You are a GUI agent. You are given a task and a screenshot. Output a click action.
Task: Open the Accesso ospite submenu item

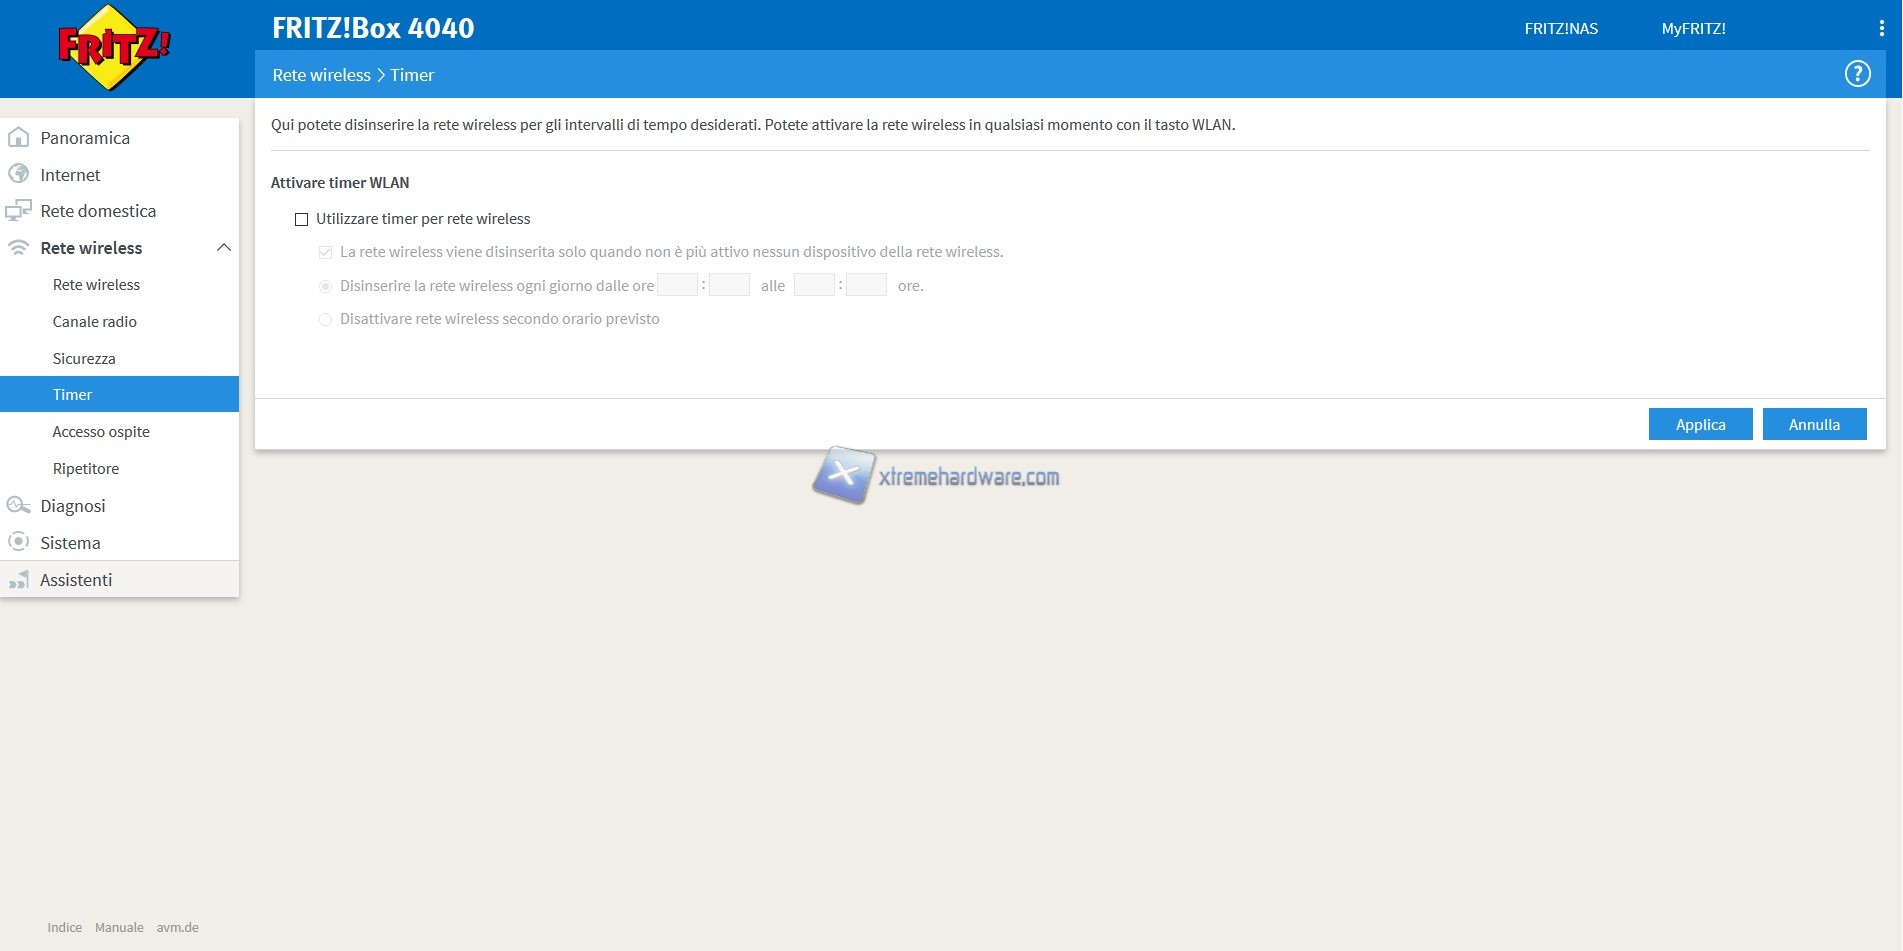(x=101, y=432)
